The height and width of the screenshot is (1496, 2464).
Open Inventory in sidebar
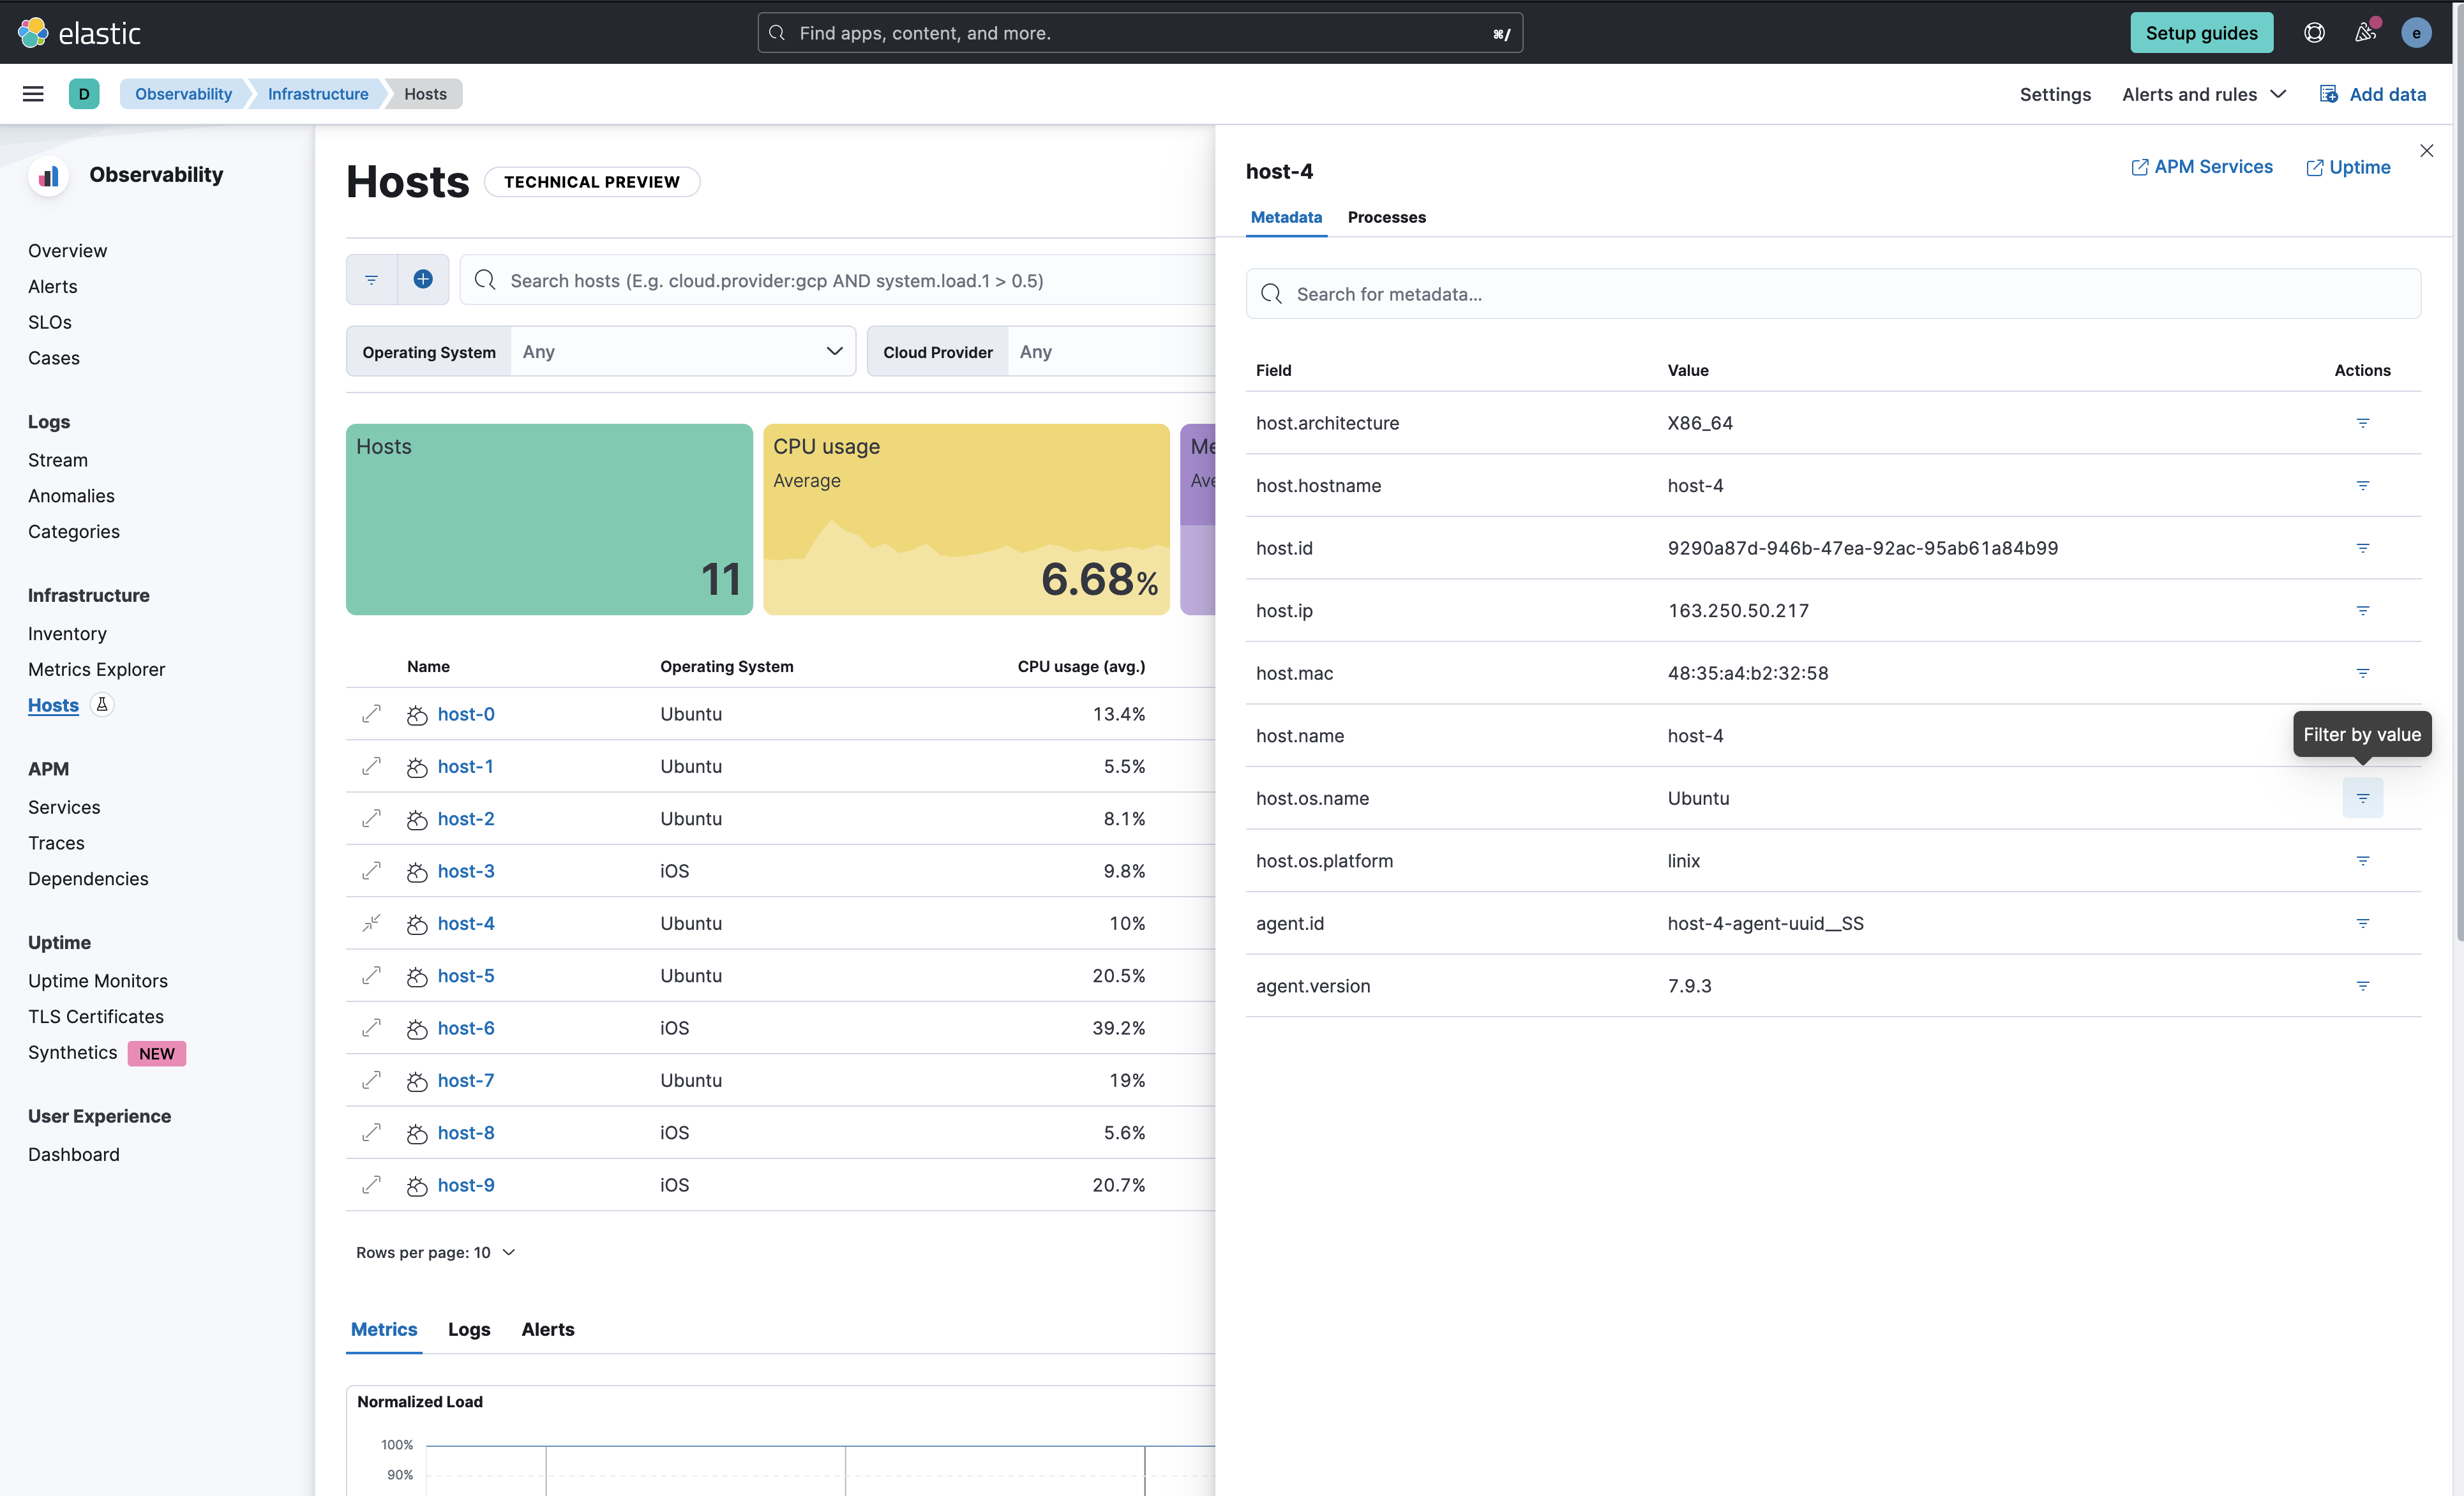(67, 634)
